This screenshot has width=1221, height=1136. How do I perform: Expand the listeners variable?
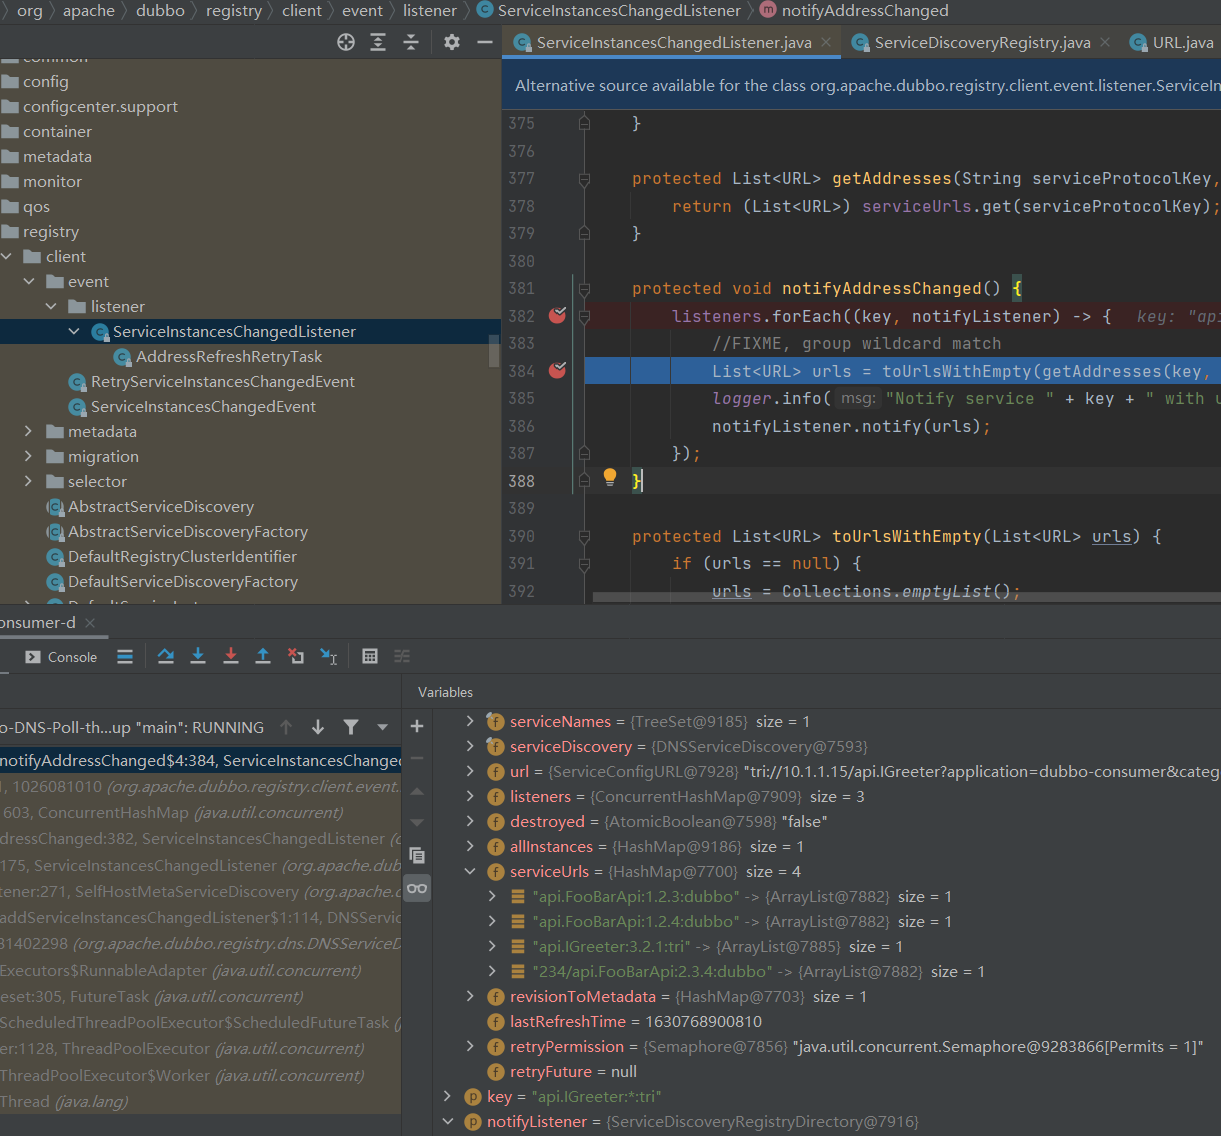[470, 796]
